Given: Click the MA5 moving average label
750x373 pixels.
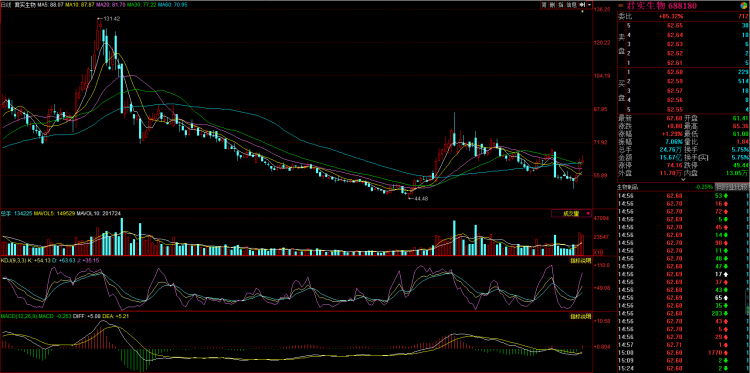Looking at the screenshot, I should [x=50, y=4].
